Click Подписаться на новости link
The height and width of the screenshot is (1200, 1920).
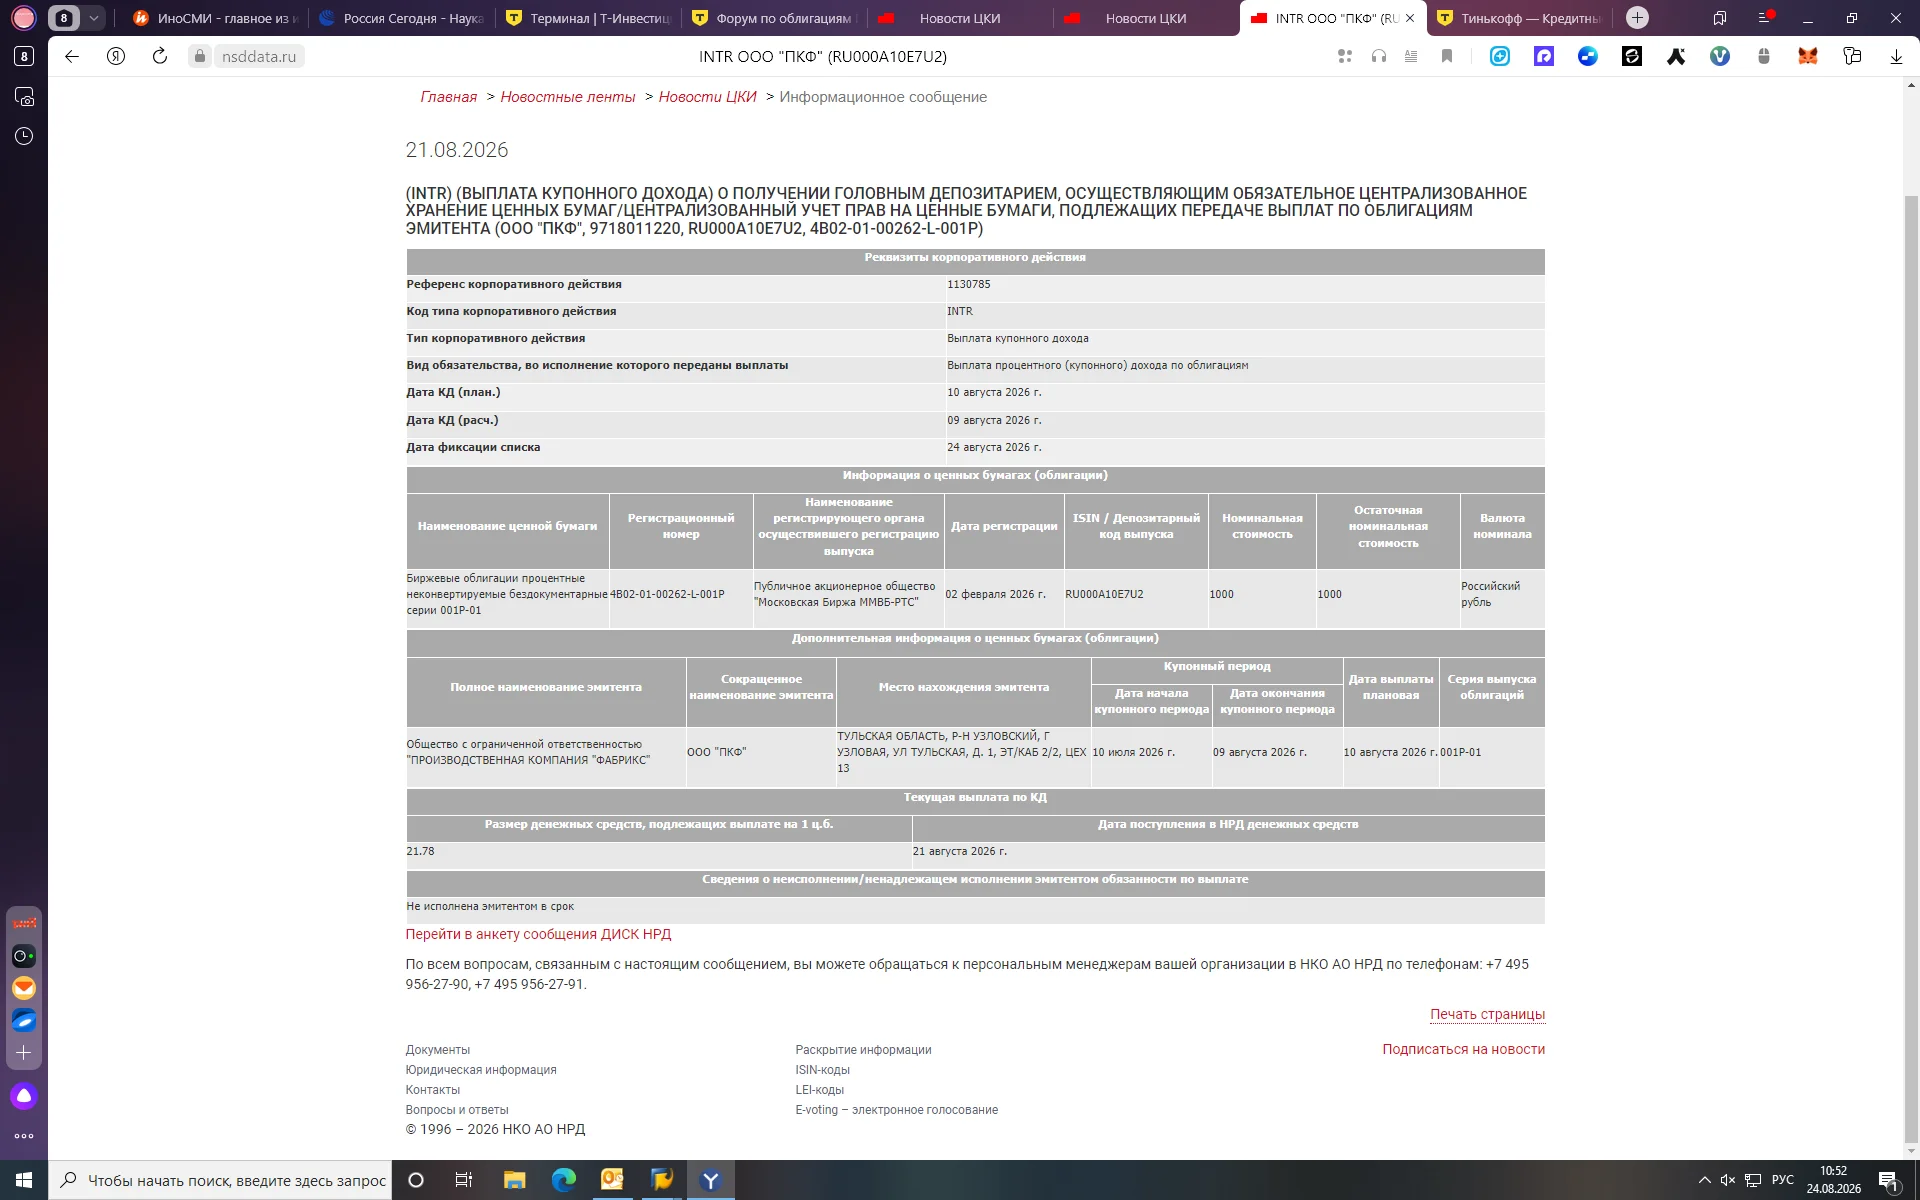[1464, 1049]
